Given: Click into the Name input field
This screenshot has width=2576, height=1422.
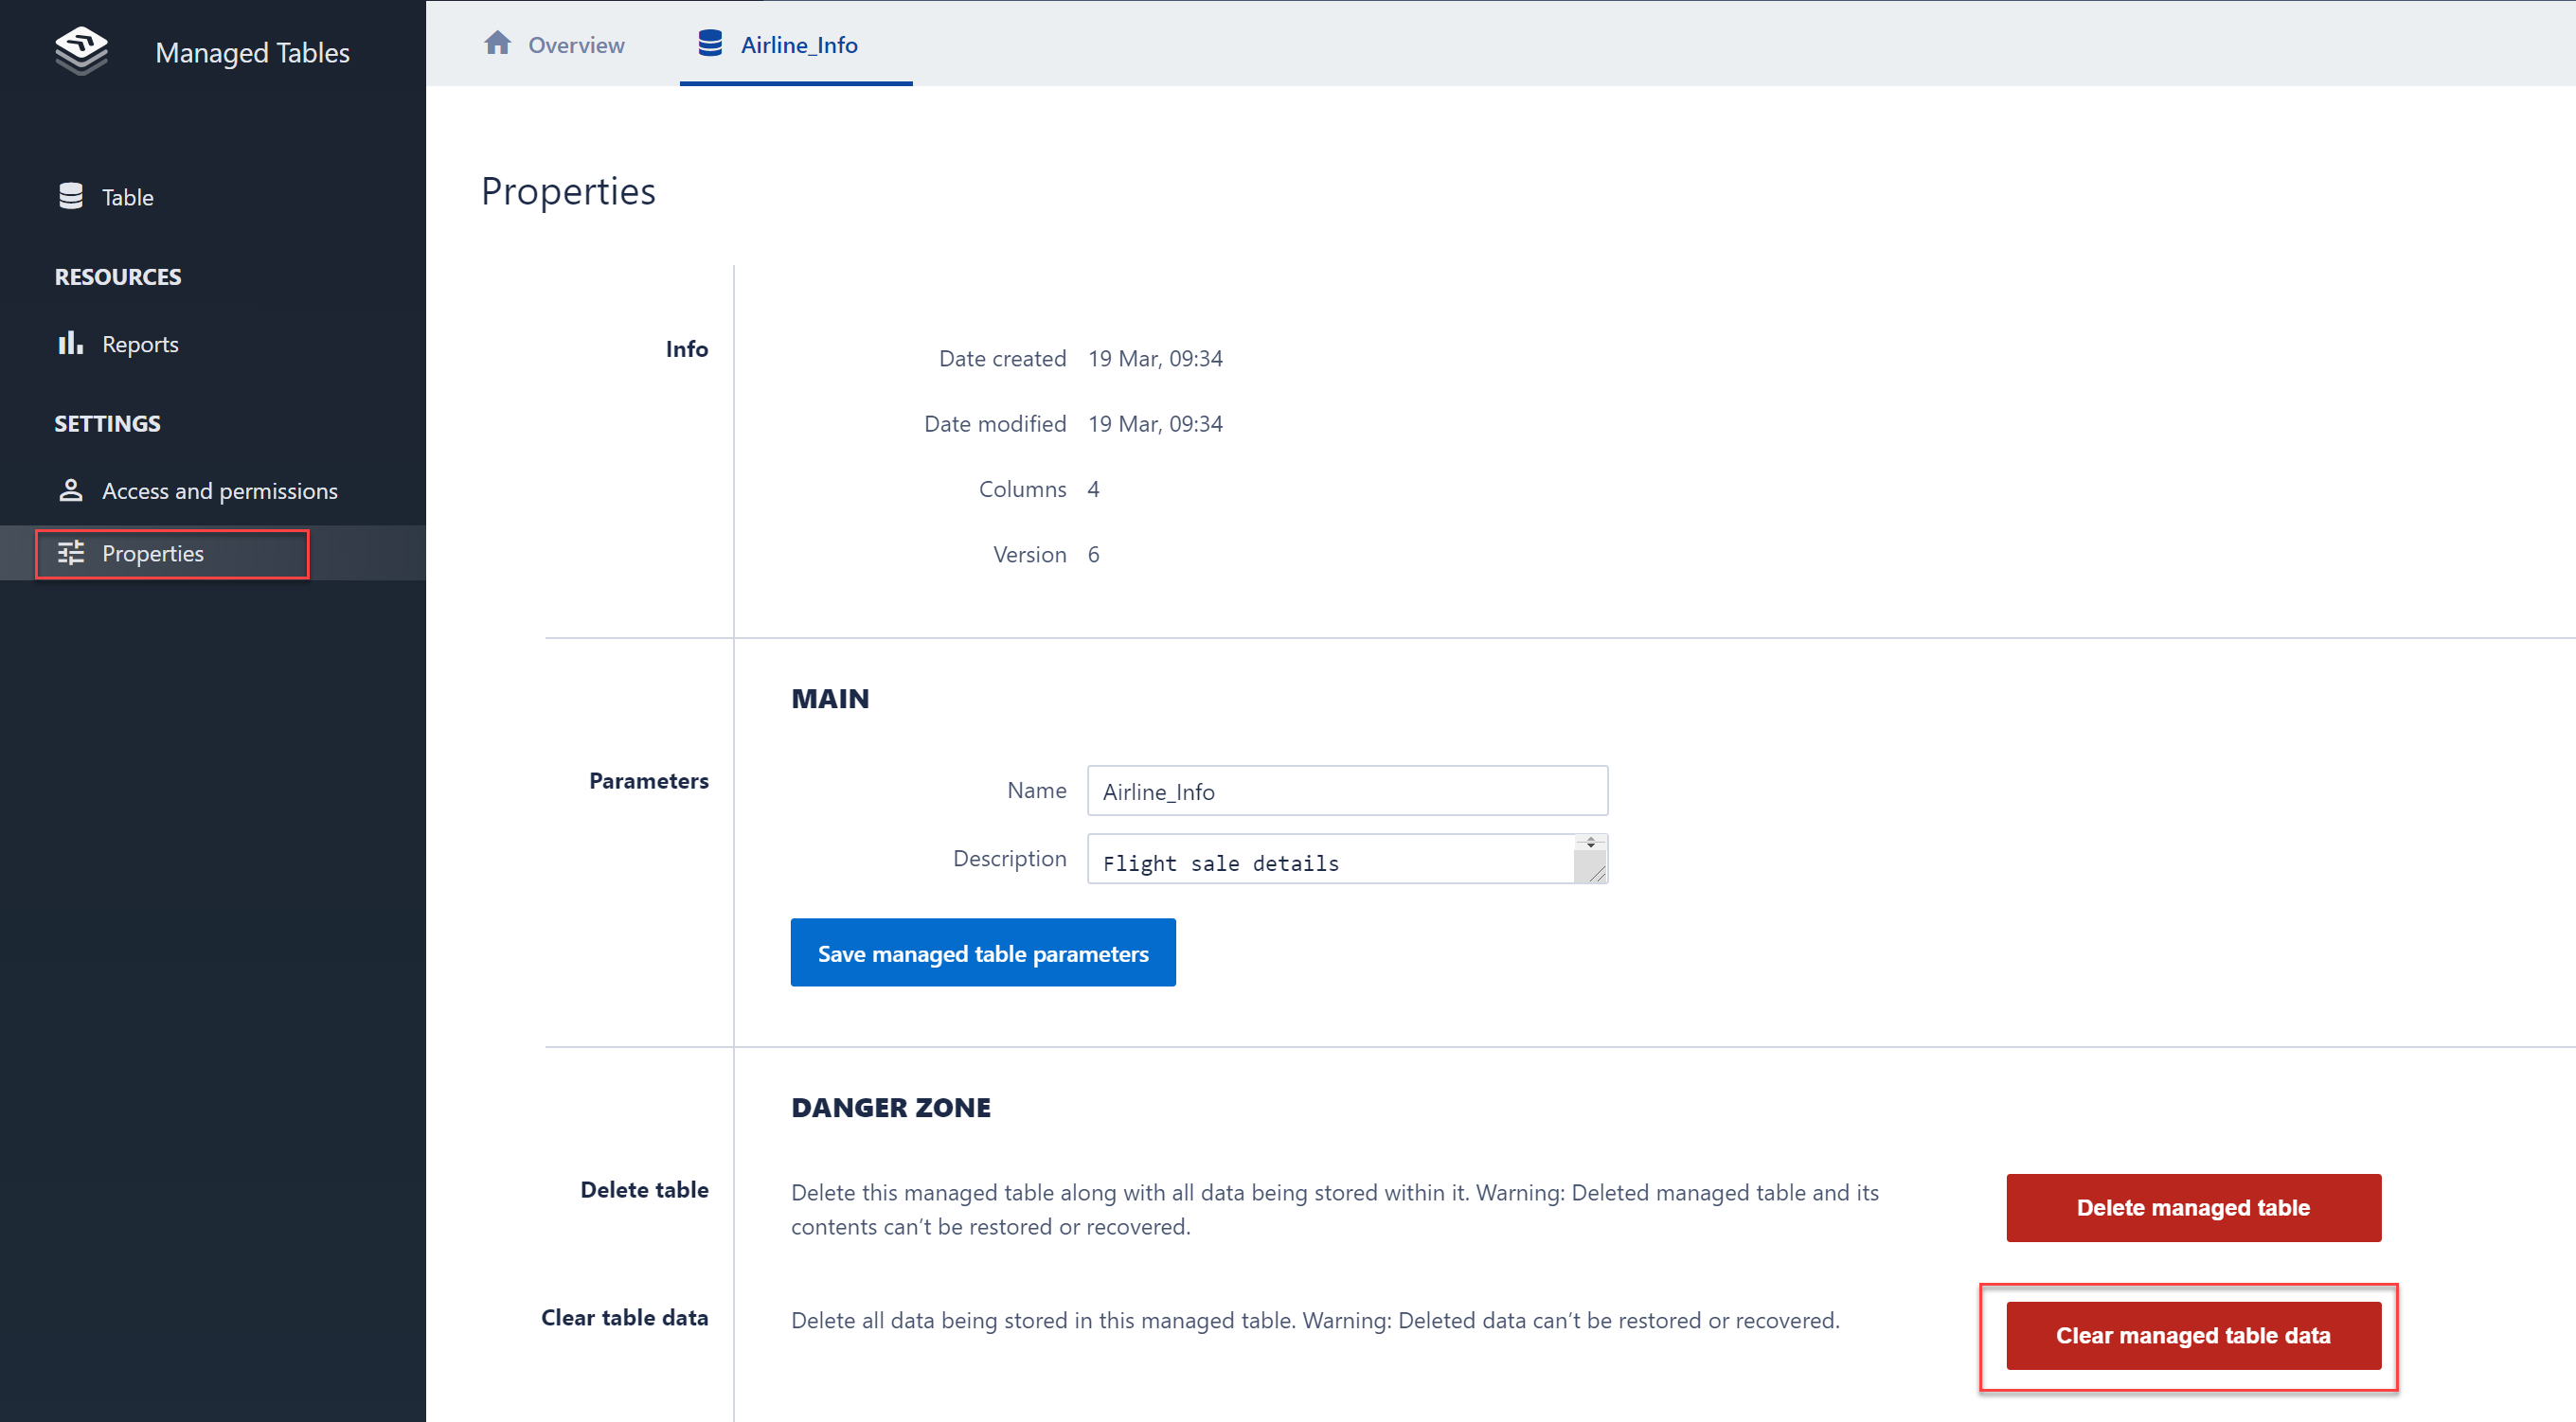Looking at the screenshot, I should click(x=1346, y=791).
